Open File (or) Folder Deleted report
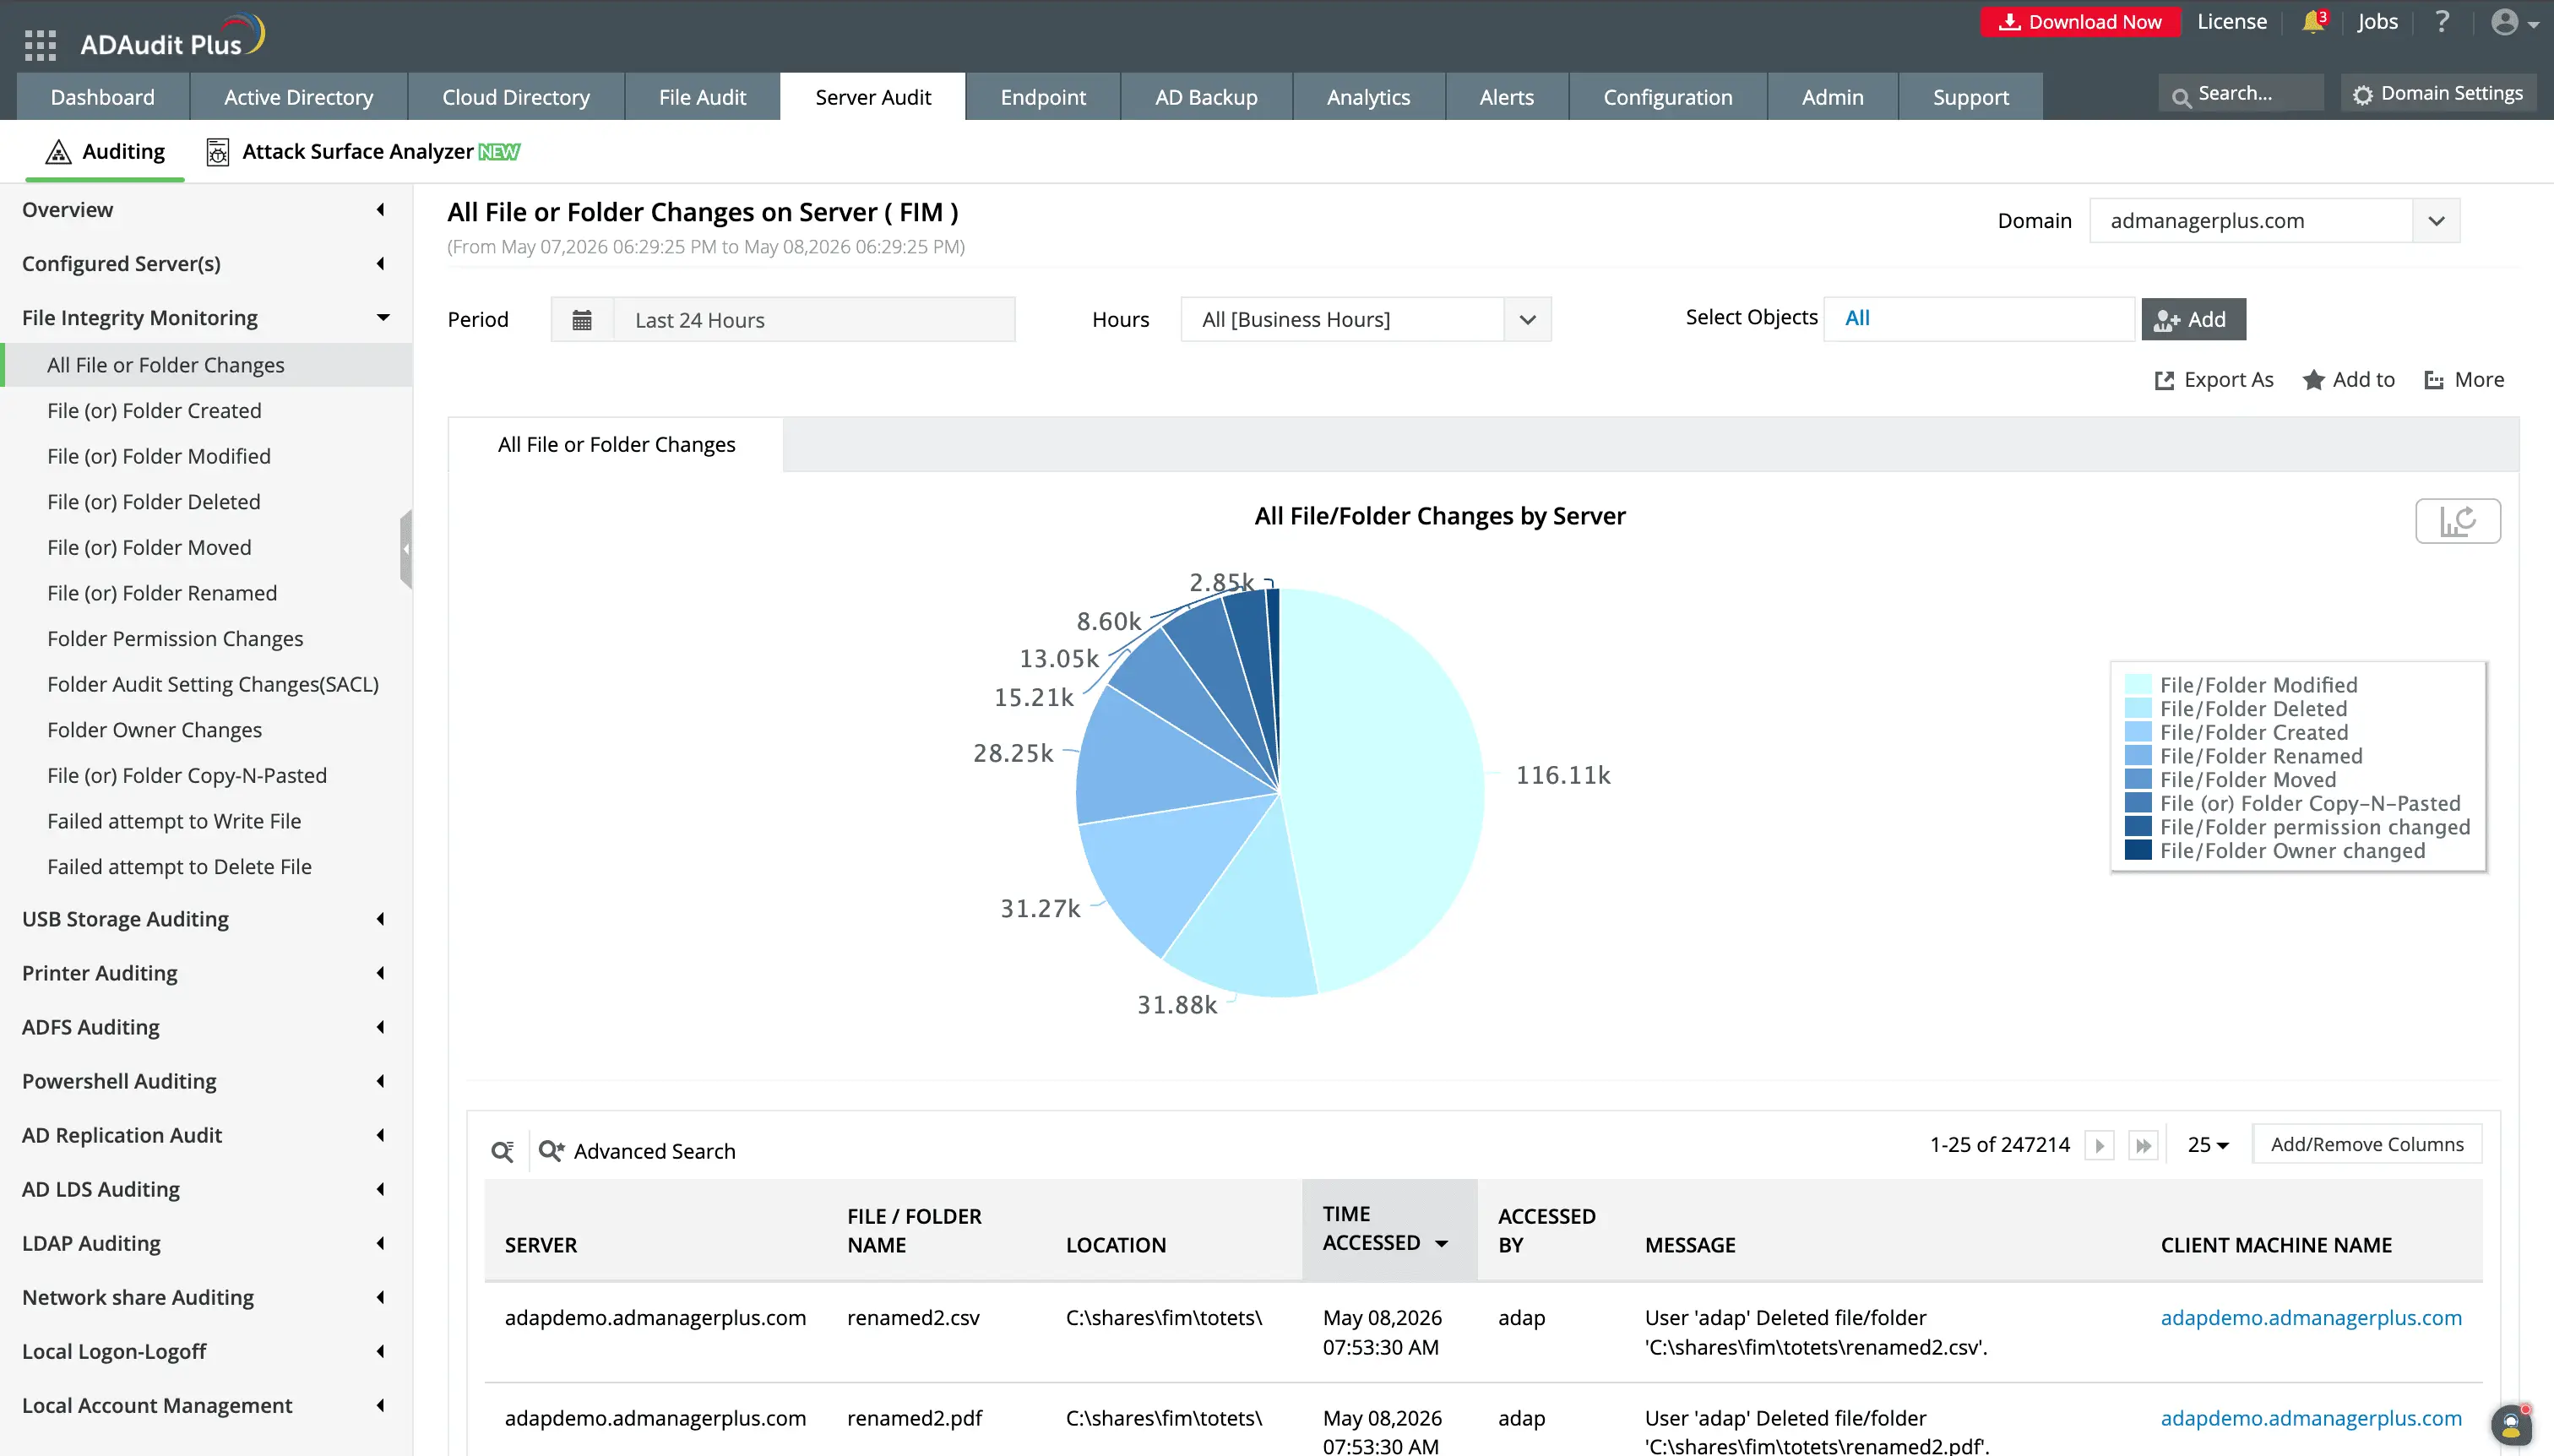 (x=153, y=502)
